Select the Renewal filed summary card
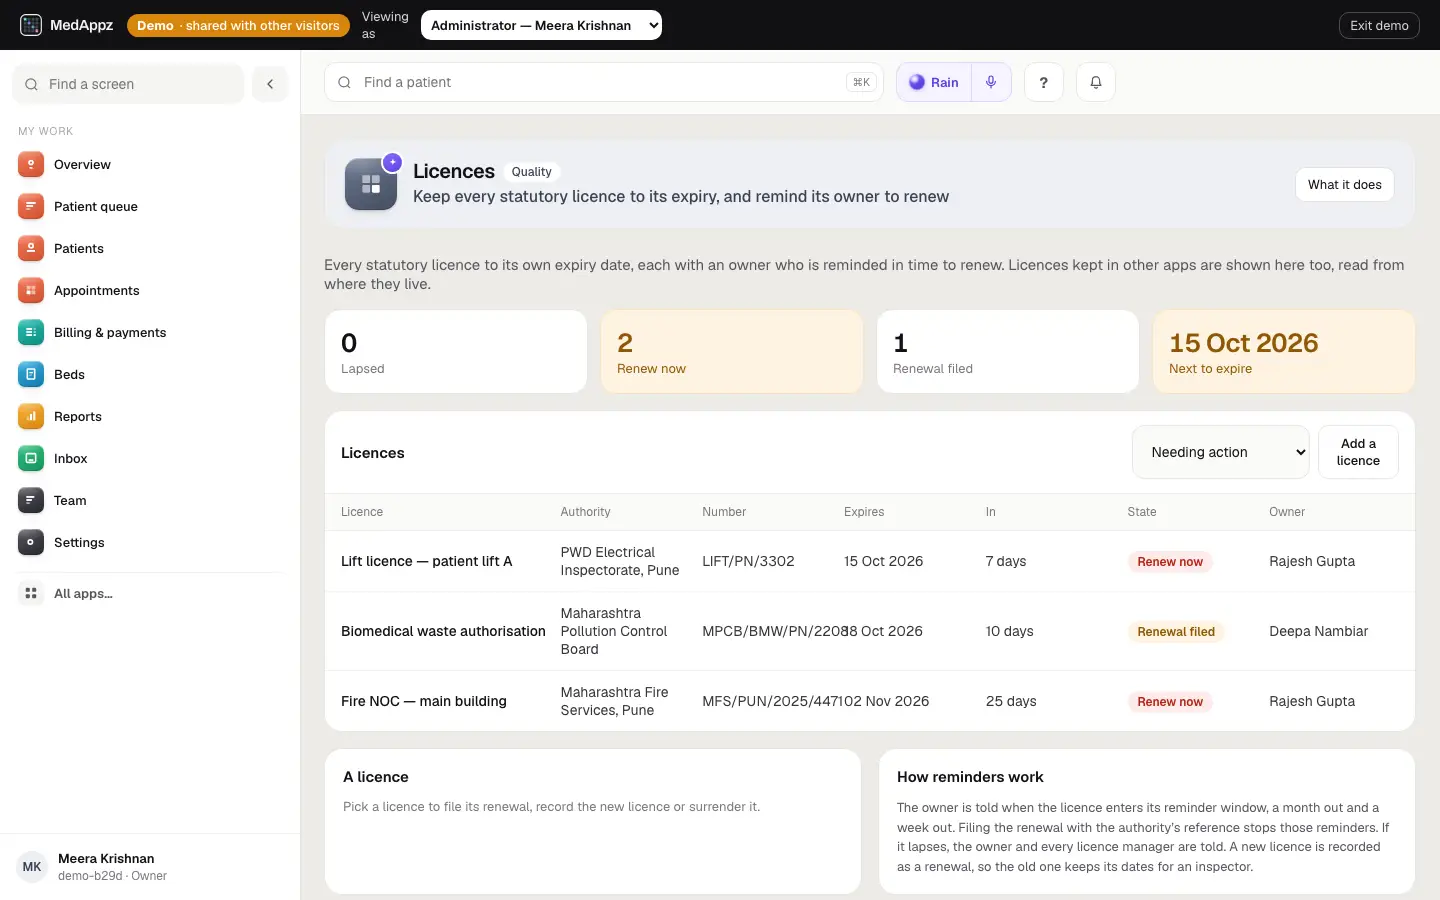This screenshot has height=900, width=1440. pyautogui.click(x=1008, y=351)
